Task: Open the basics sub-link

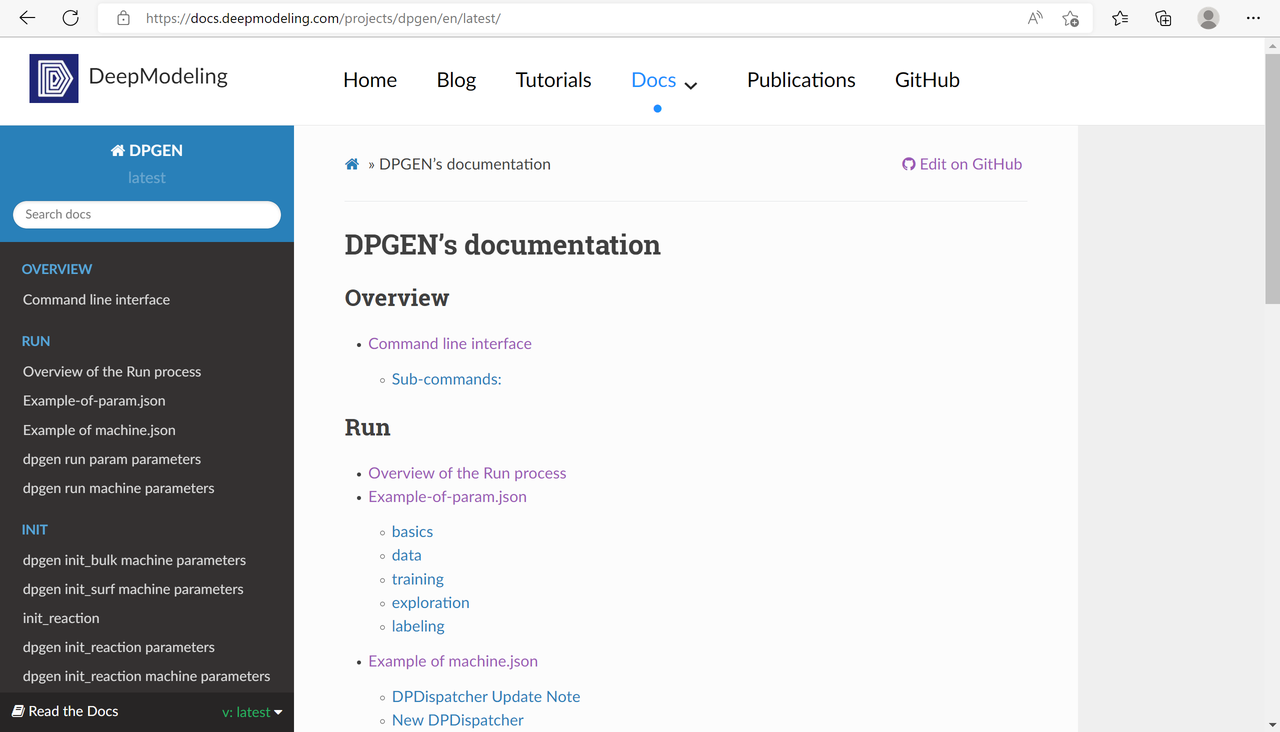Action: point(412,531)
